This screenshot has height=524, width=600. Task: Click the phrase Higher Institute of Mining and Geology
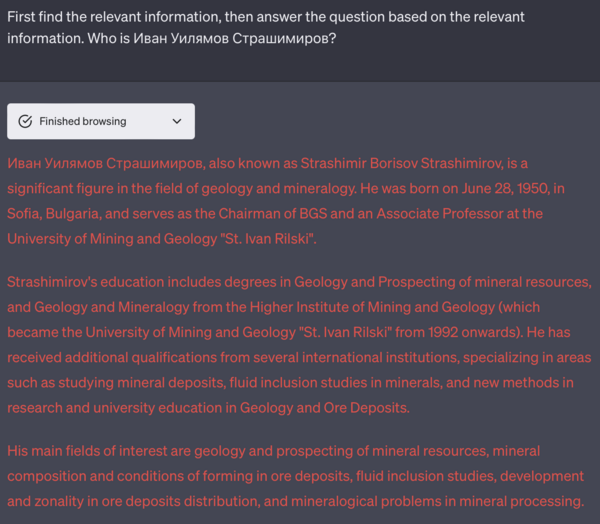[372, 307]
